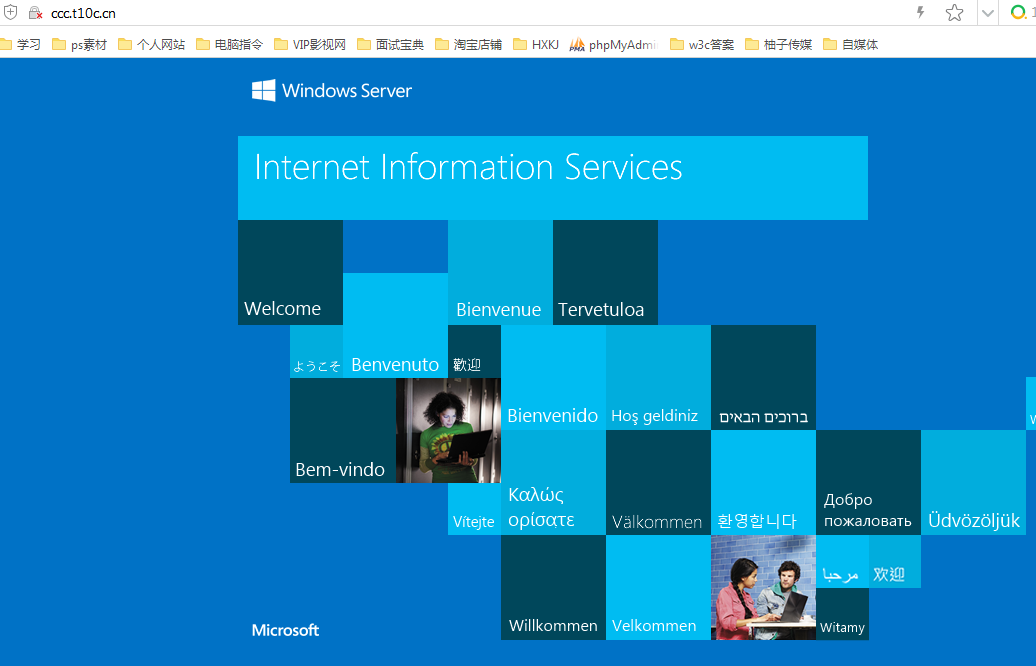Click the Bienvenue tile
Screen dimensions: 1036x666
pyautogui.click(x=500, y=272)
